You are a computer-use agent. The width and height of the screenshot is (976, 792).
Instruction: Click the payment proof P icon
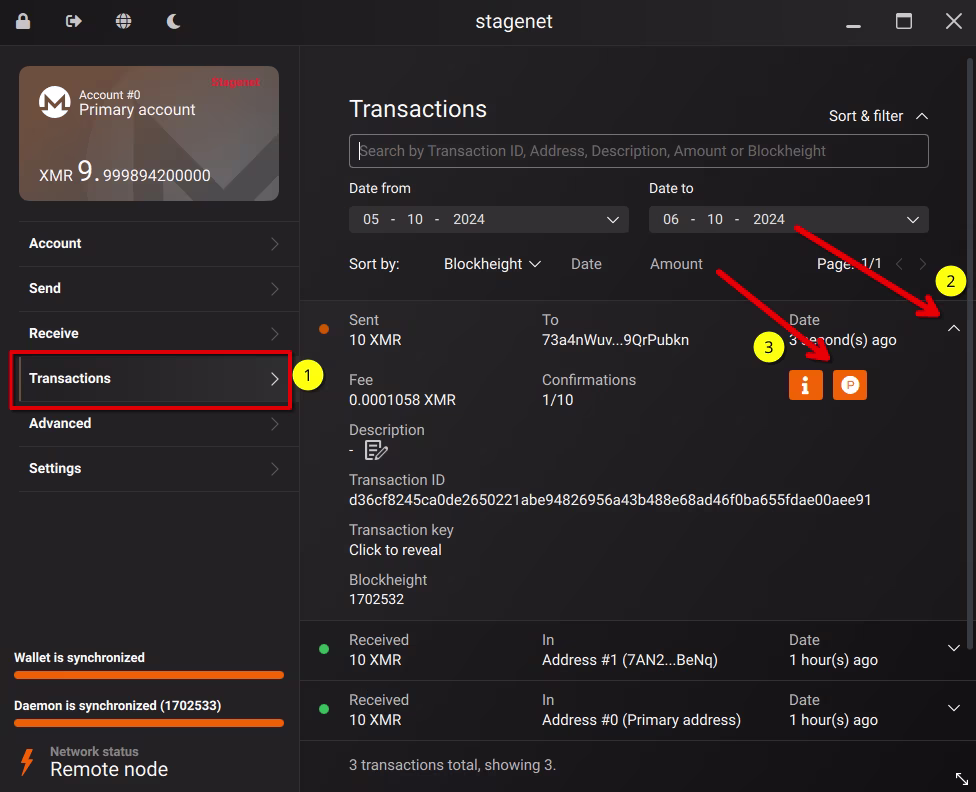[x=850, y=385]
